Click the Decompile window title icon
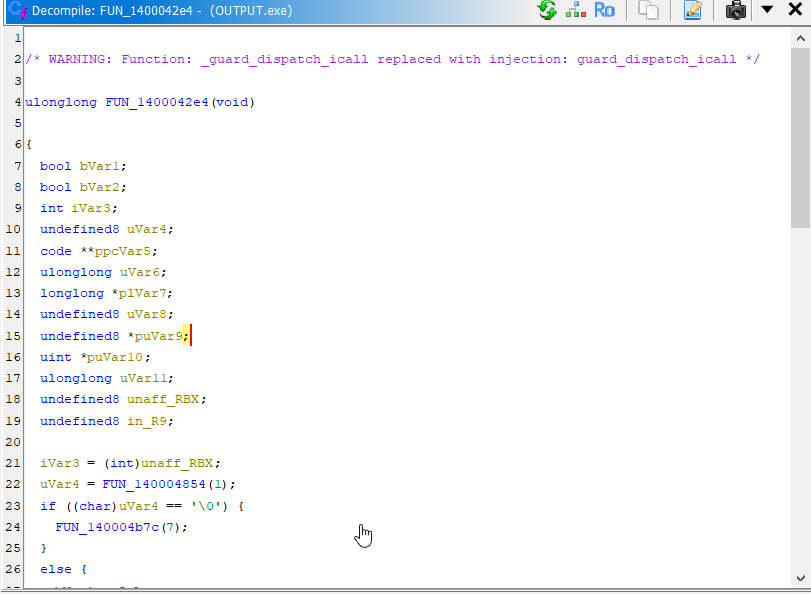811x594 pixels. click(x=15, y=10)
